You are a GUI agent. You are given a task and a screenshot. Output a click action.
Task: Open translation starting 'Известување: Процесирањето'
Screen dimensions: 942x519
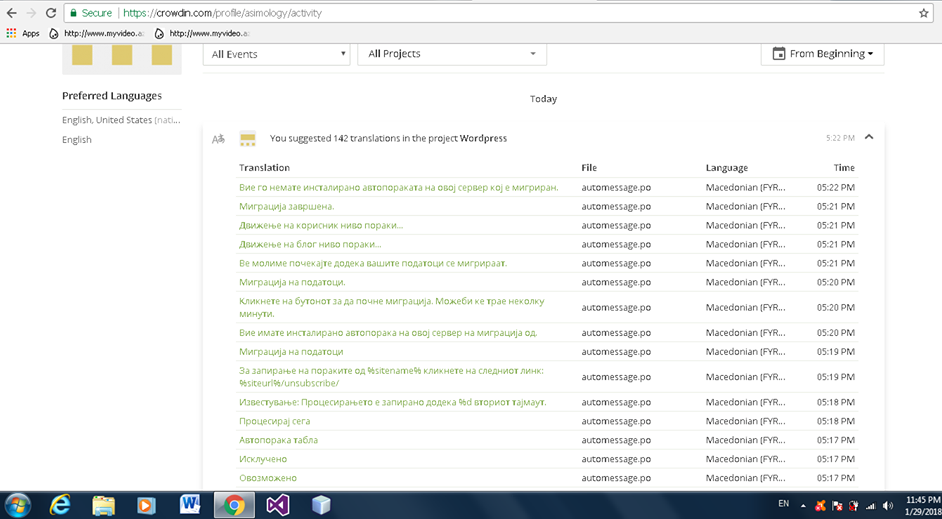coord(392,402)
